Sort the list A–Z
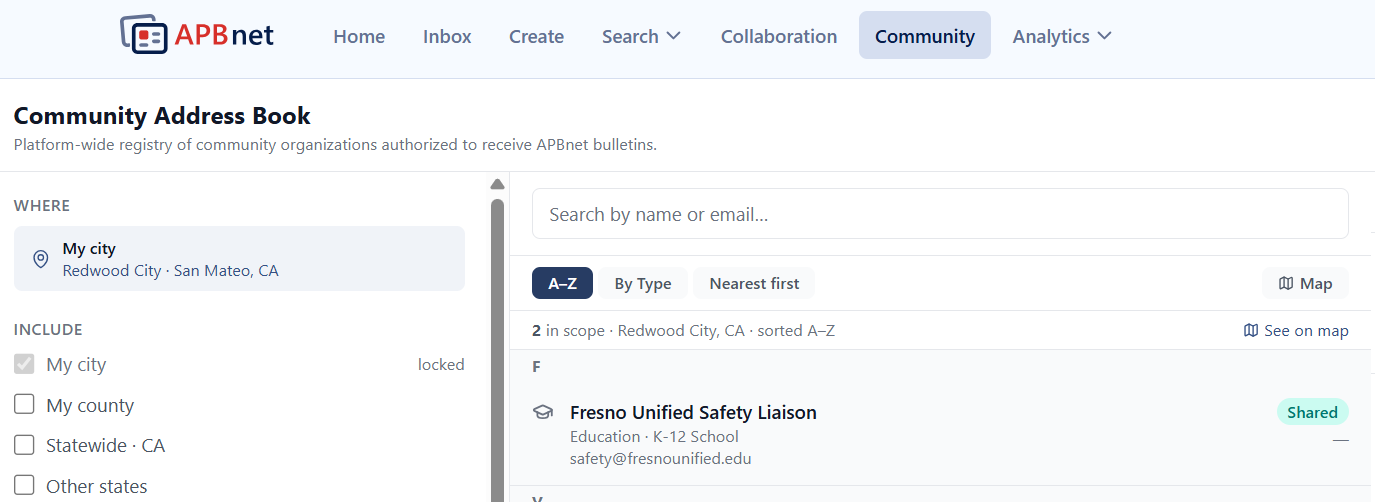 (562, 284)
